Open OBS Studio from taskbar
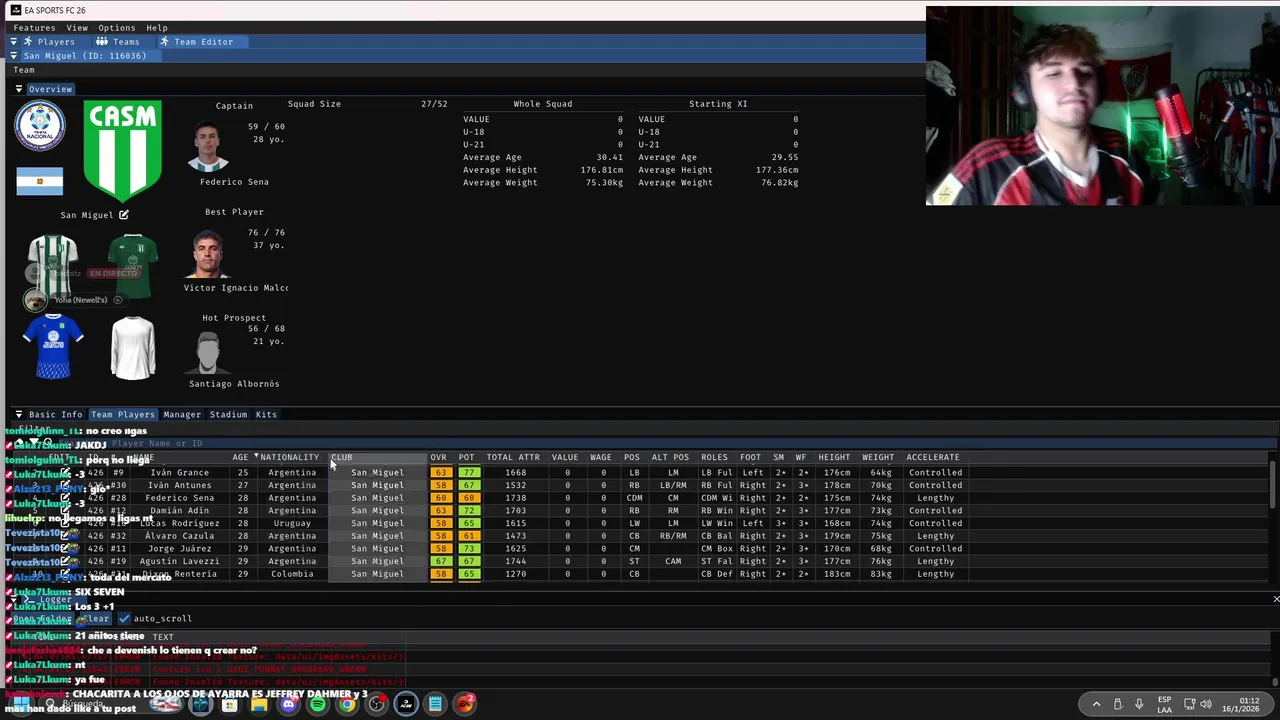 (377, 704)
